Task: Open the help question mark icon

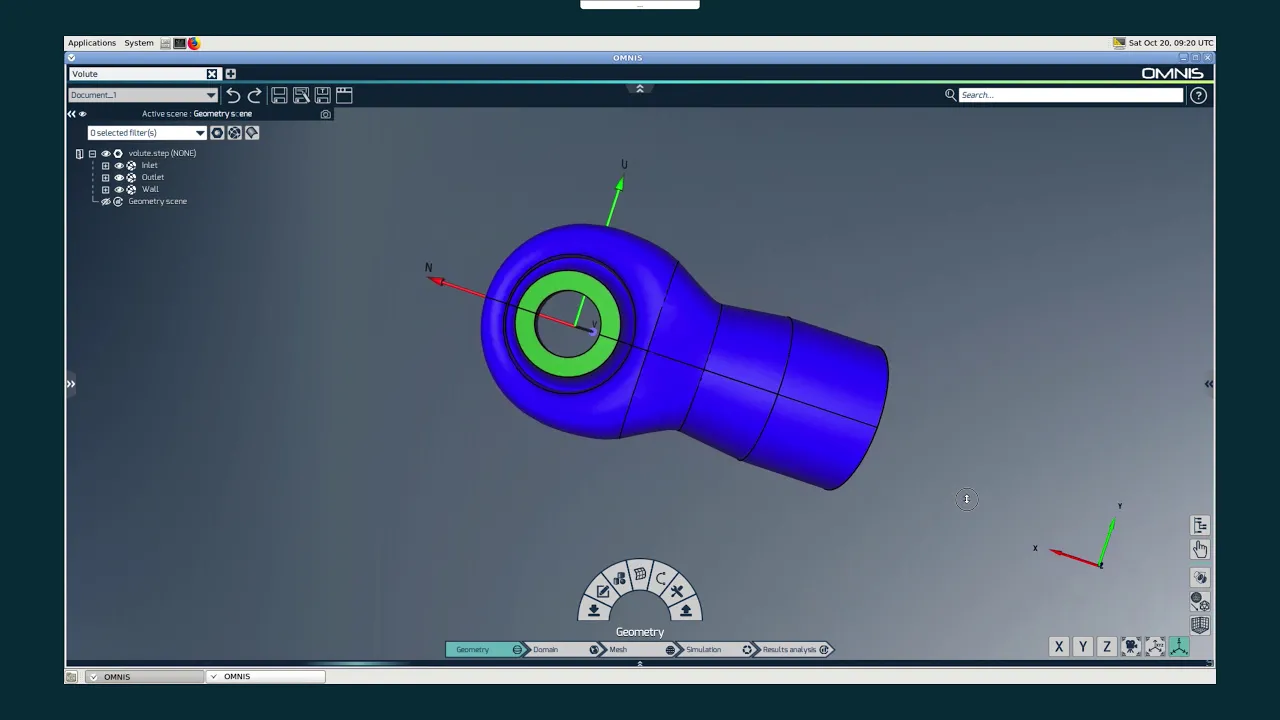Action: (1198, 95)
